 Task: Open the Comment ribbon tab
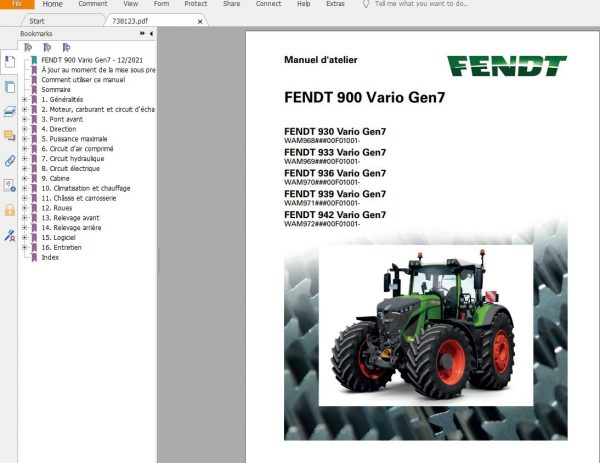click(93, 4)
